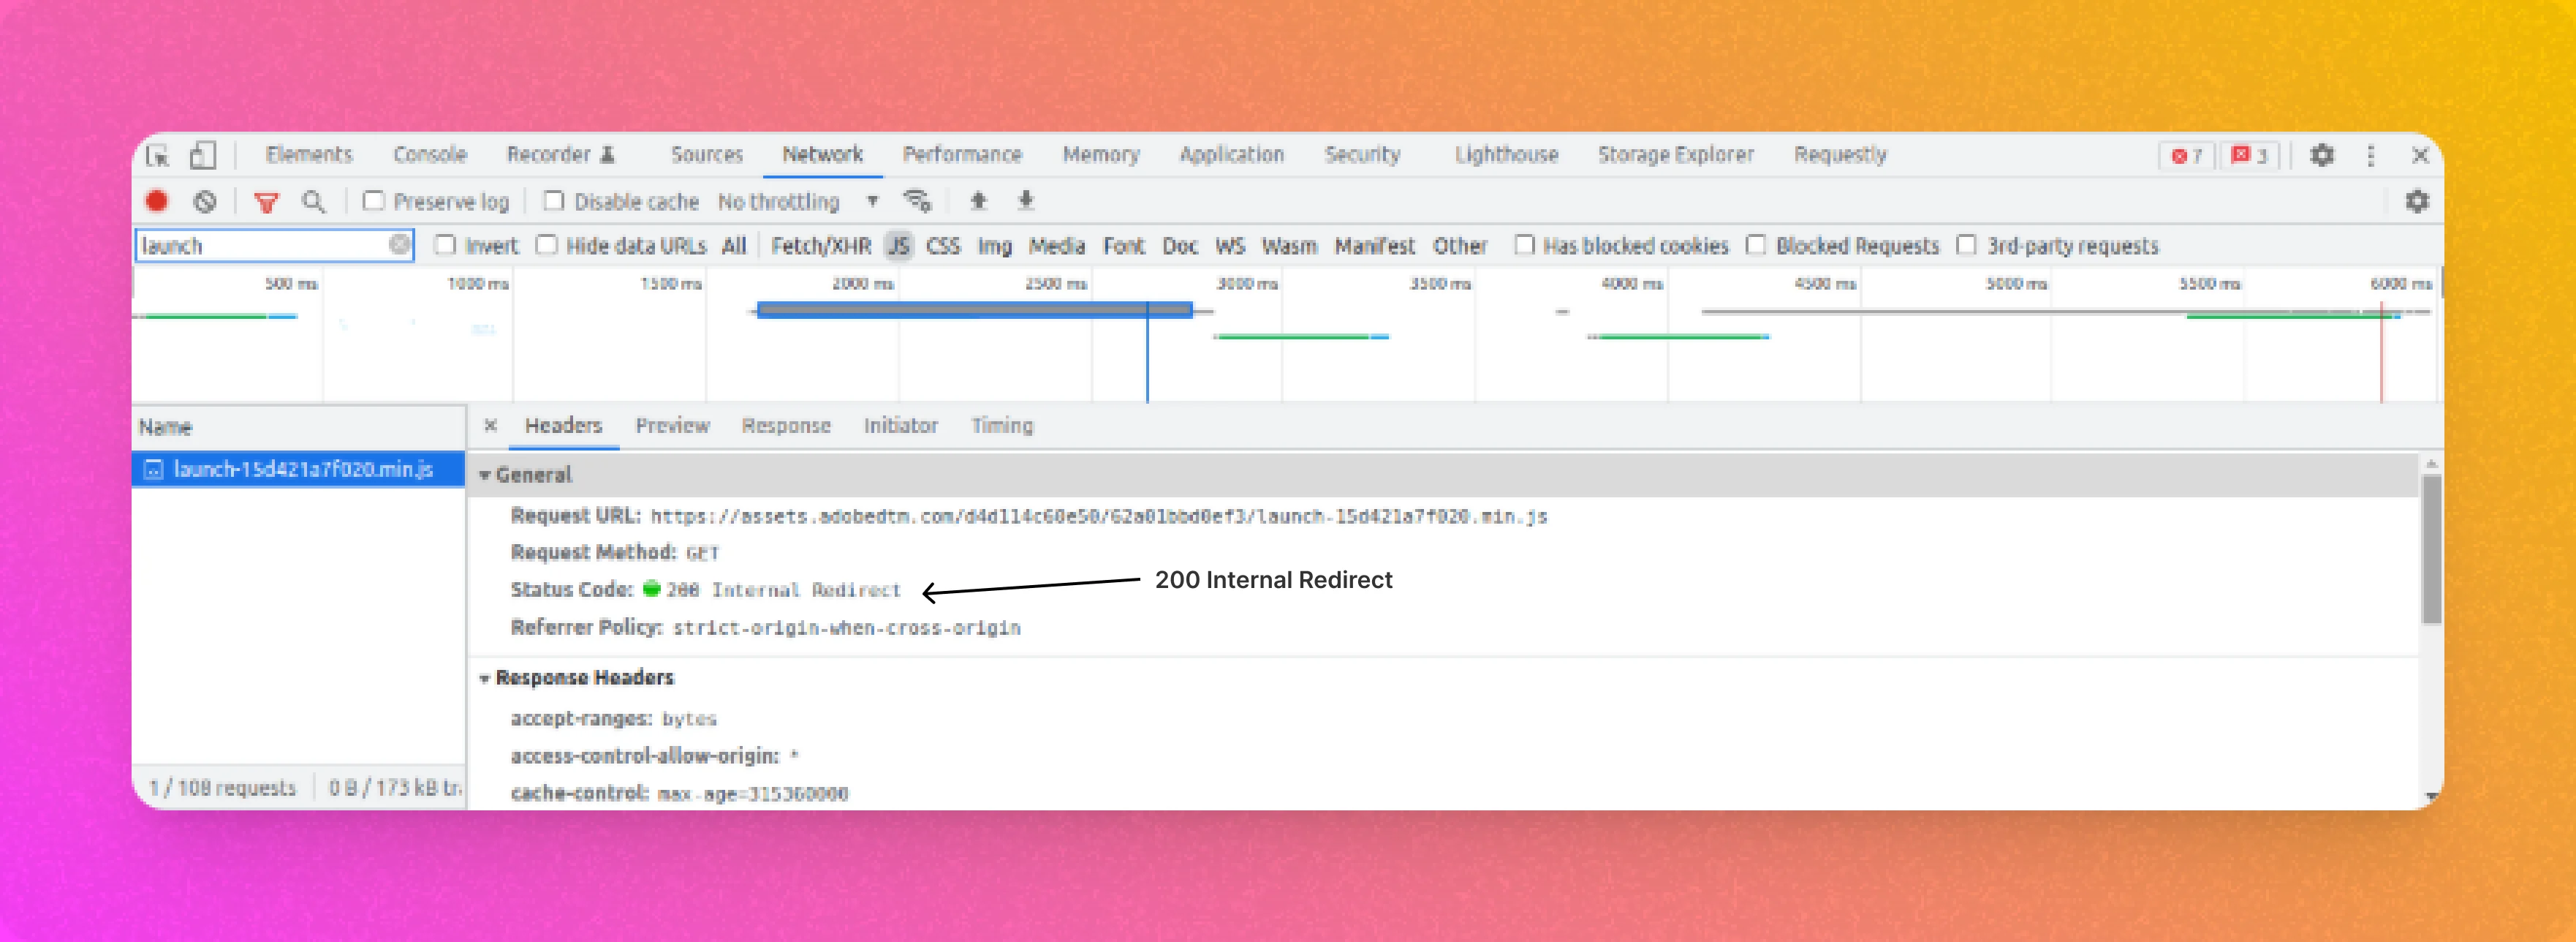Switch to the Elements panel
The image size is (2576, 942).
(309, 155)
